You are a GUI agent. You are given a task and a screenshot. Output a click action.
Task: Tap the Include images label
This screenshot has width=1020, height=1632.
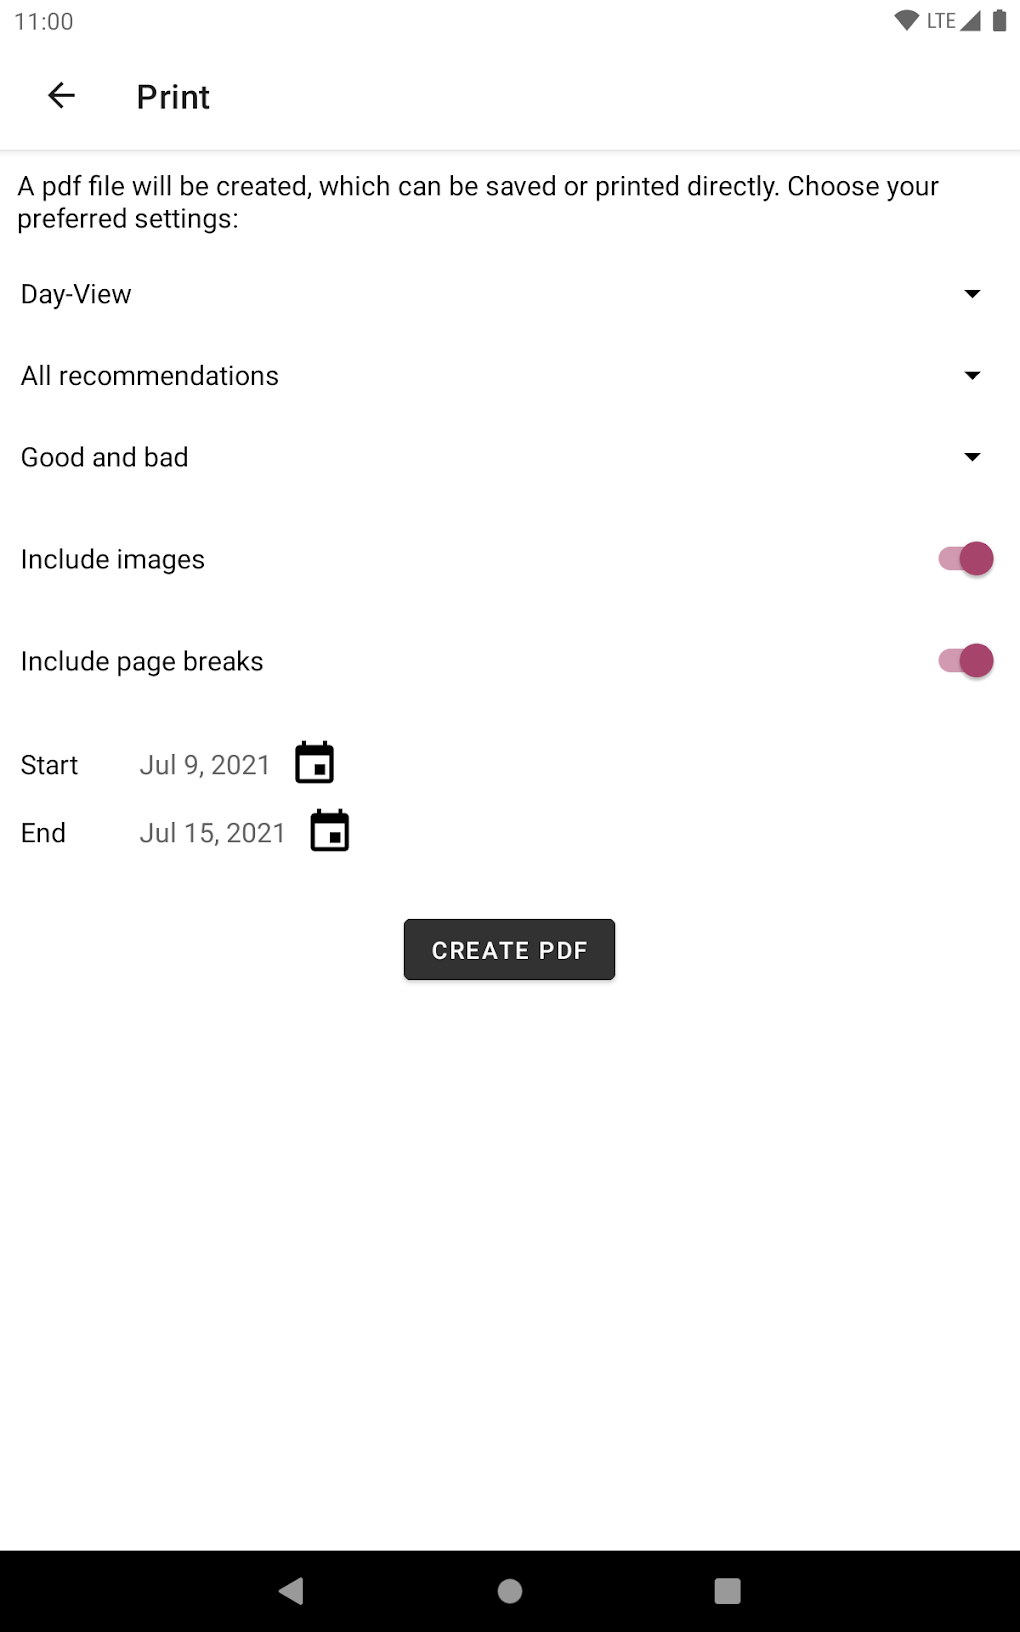113,560
